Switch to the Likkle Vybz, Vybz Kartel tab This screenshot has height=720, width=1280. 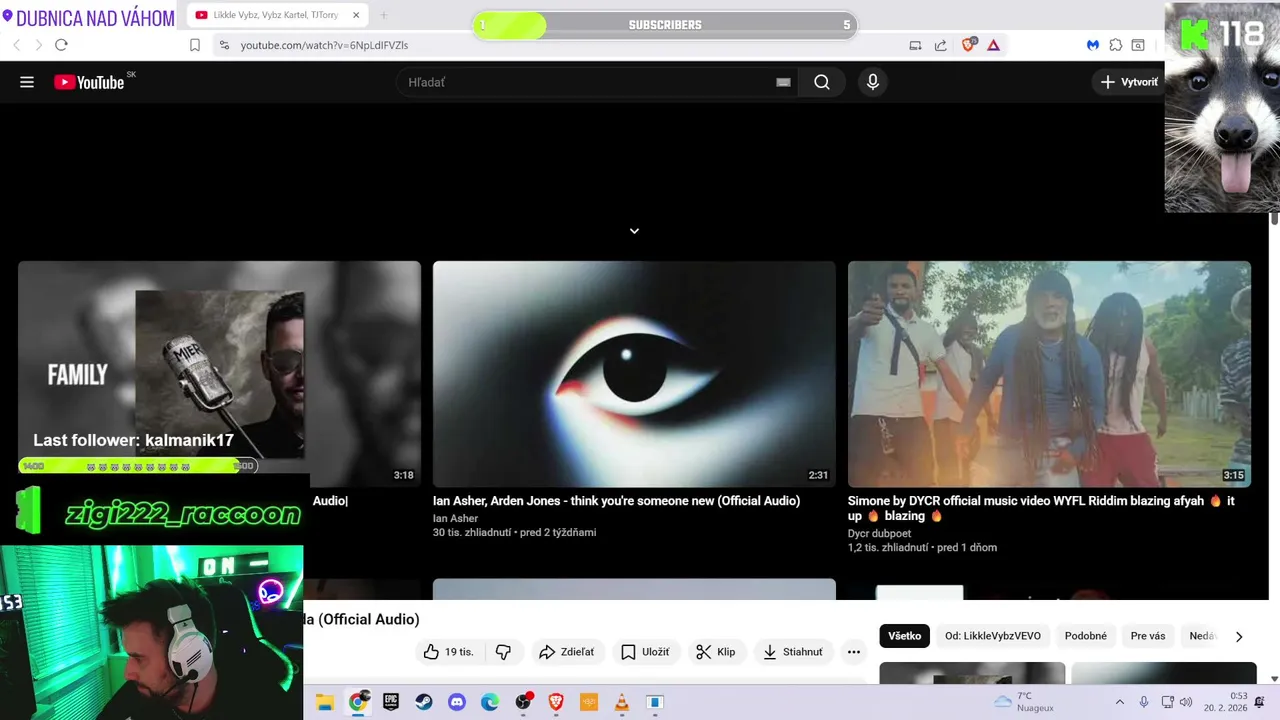275,15
